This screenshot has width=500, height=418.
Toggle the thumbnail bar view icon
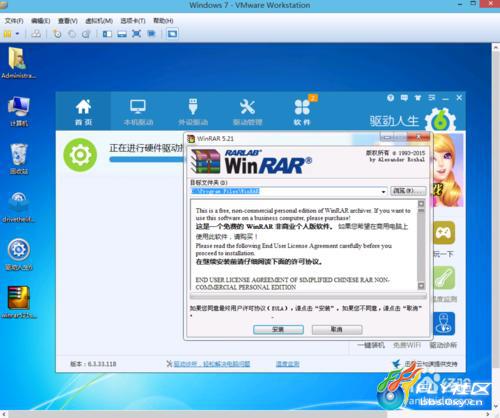(122, 34)
